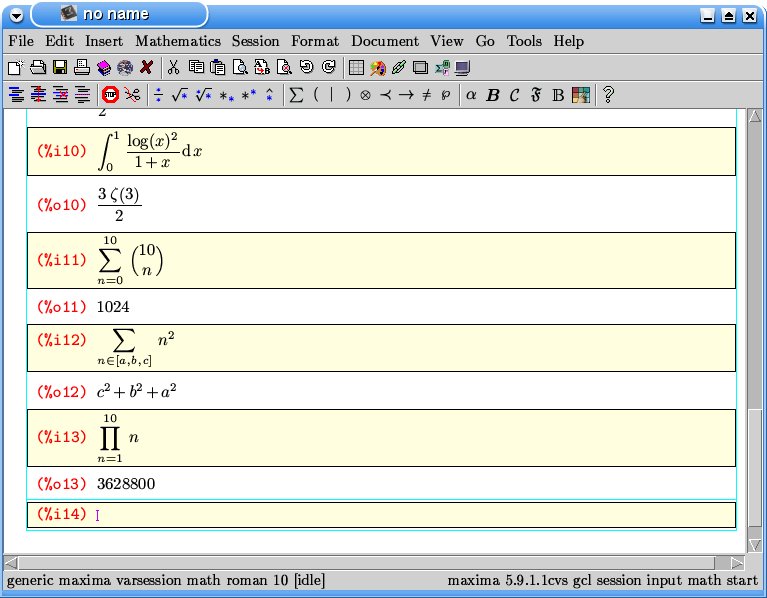This screenshot has height=598, width=767.
Task: Cut selection with the scissors icon
Action: coord(173,67)
